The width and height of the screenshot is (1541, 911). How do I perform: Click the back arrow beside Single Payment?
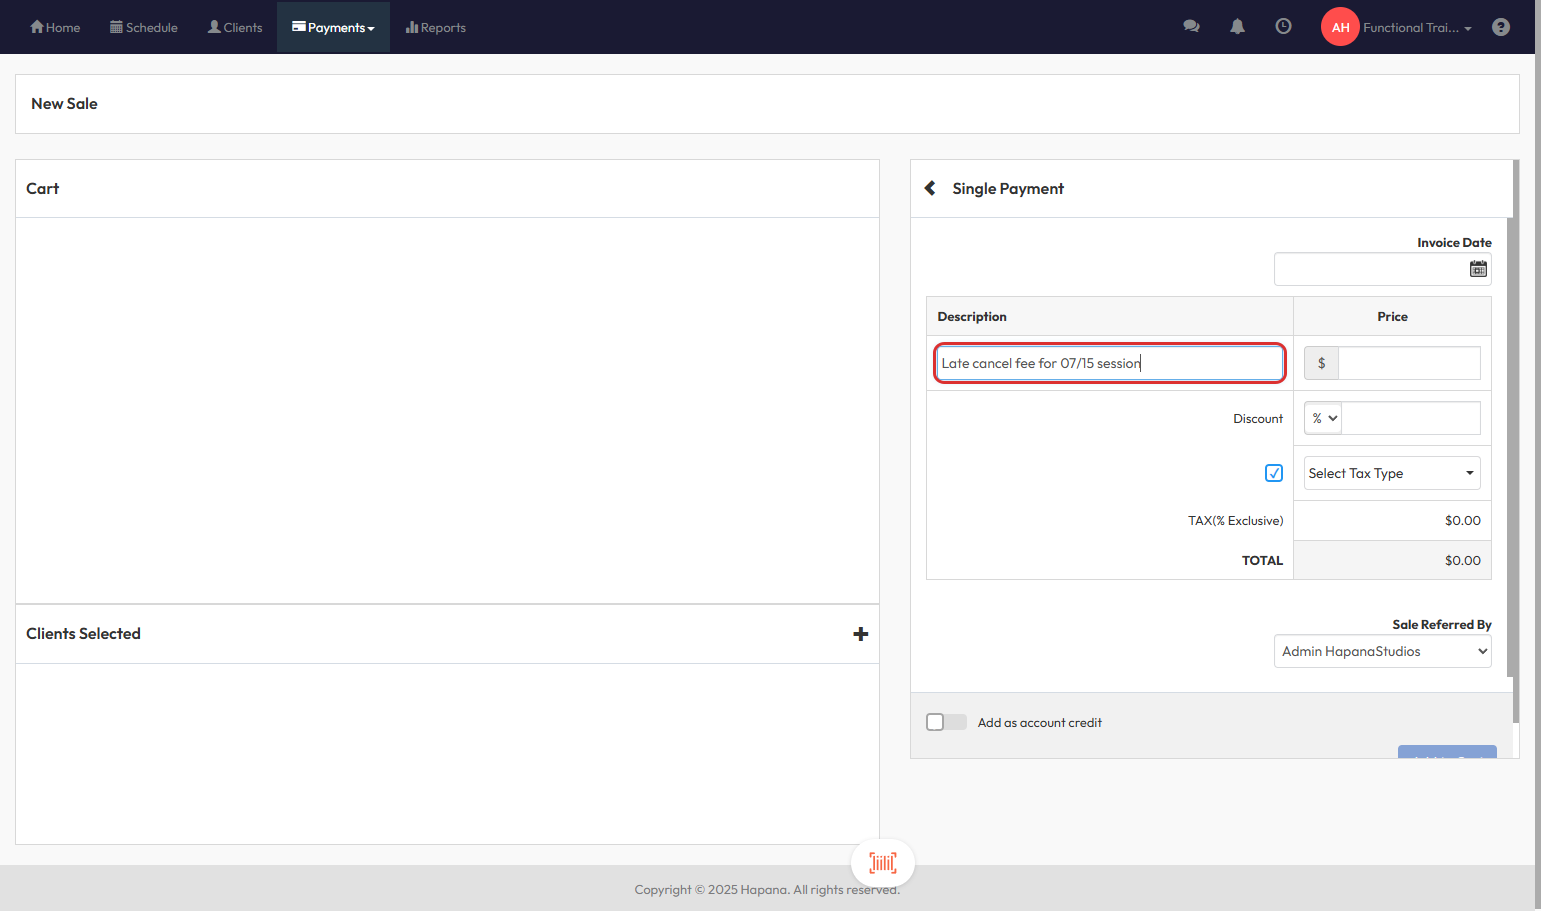pyautogui.click(x=930, y=188)
